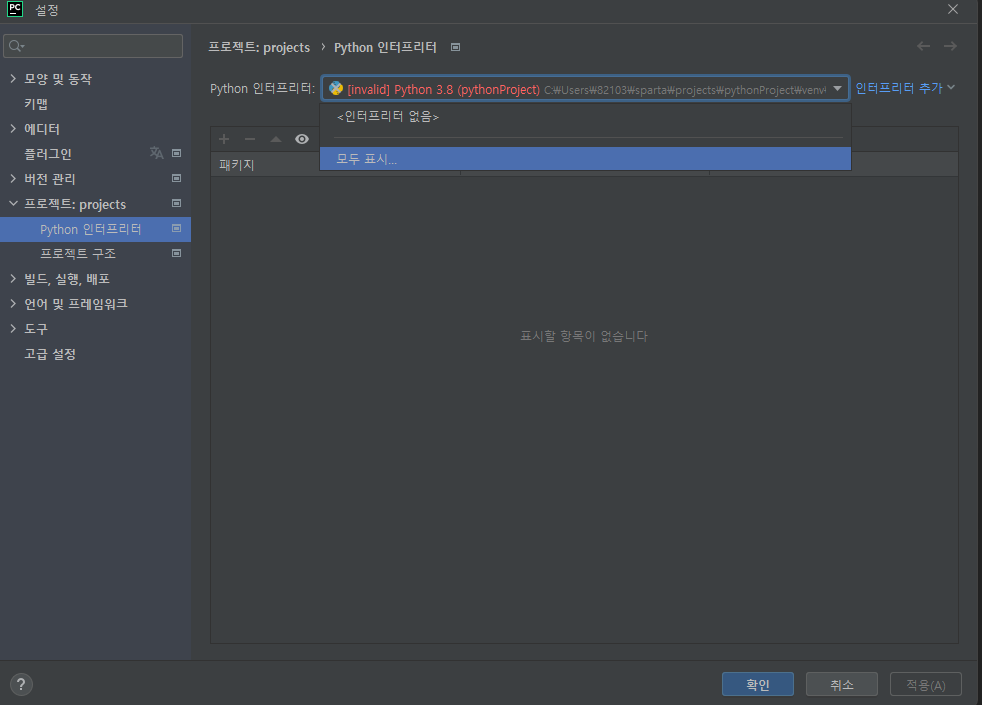This screenshot has height=705, width=982.
Task: Open 프로젝트 구조 settings page
Action: point(78,254)
